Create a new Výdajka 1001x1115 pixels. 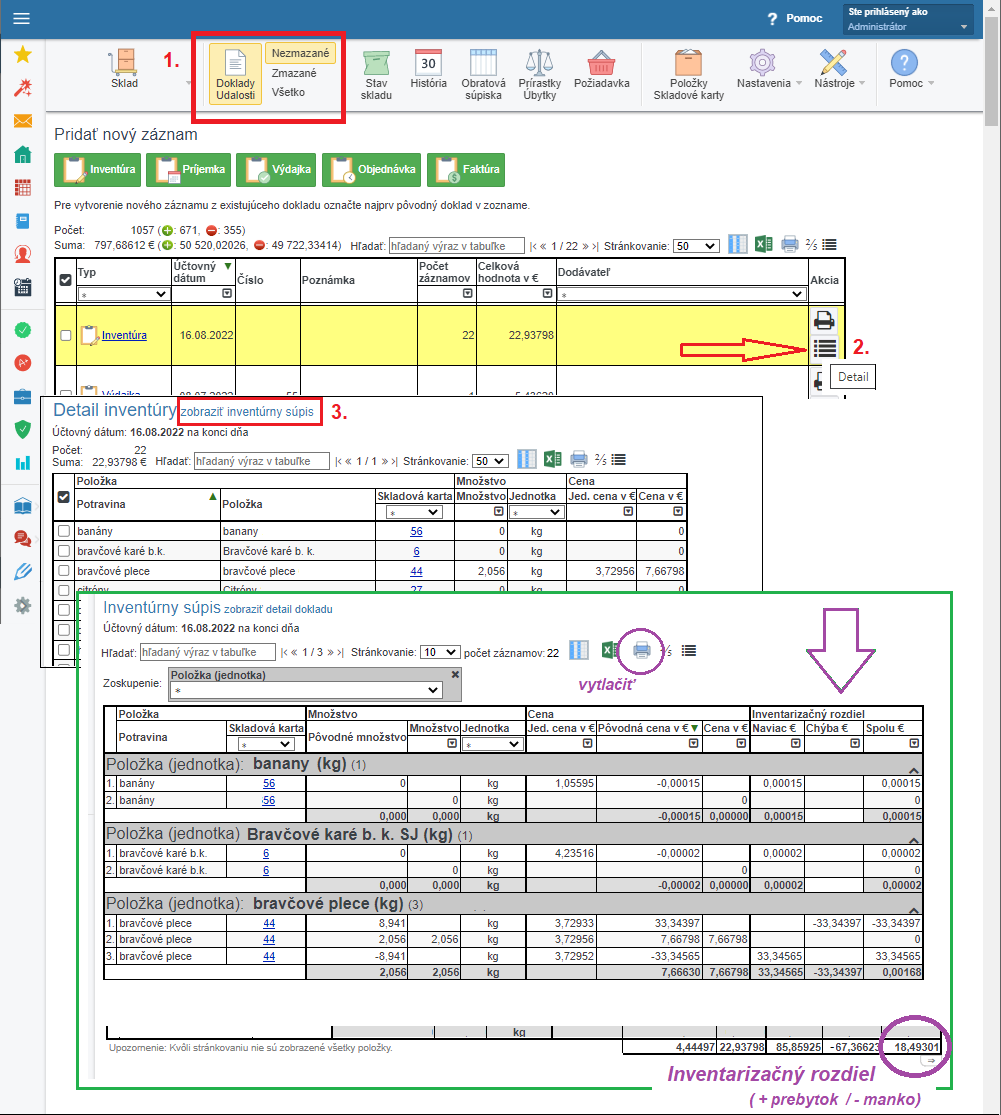click(x=277, y=170)
